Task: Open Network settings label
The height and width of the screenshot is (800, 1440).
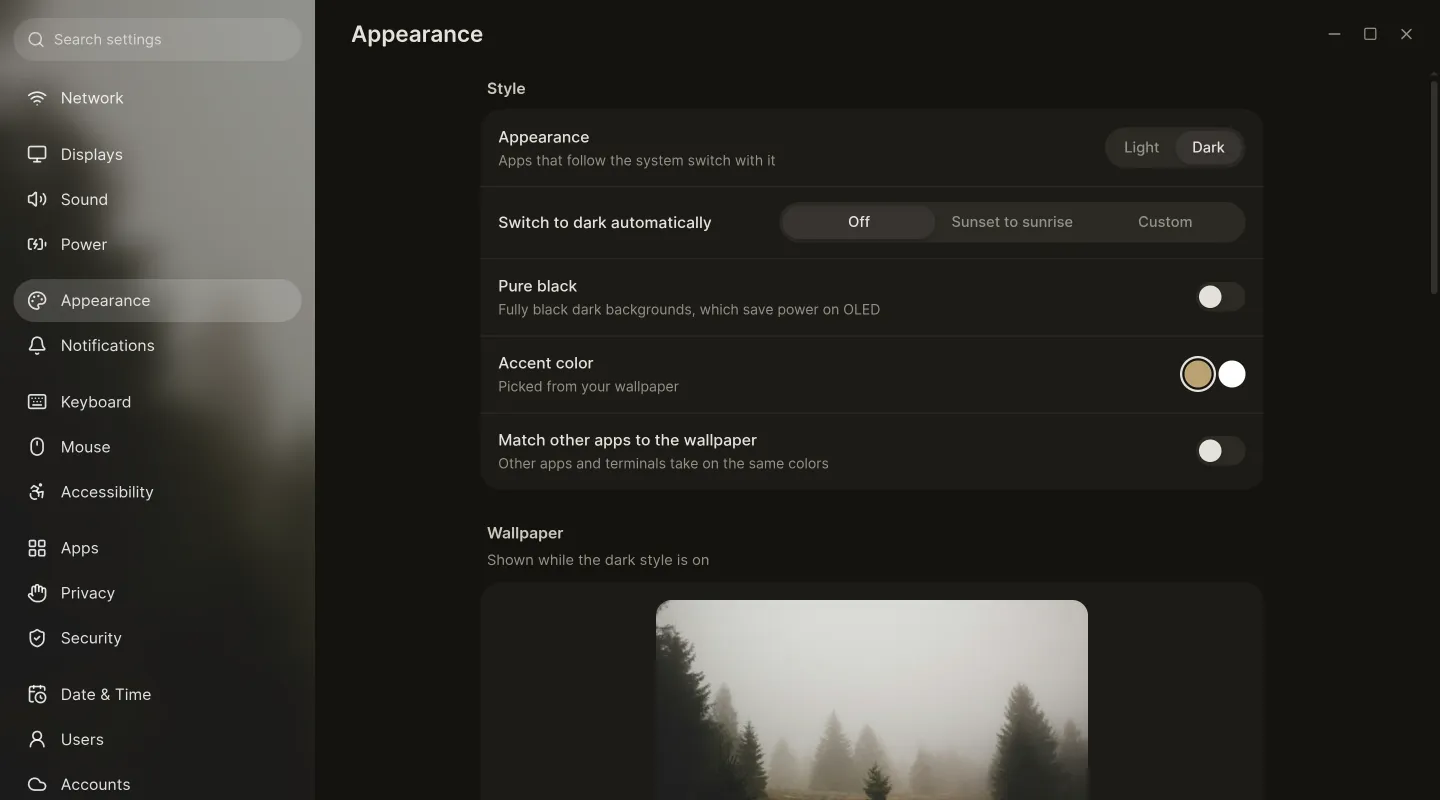Action: [92, 98]
